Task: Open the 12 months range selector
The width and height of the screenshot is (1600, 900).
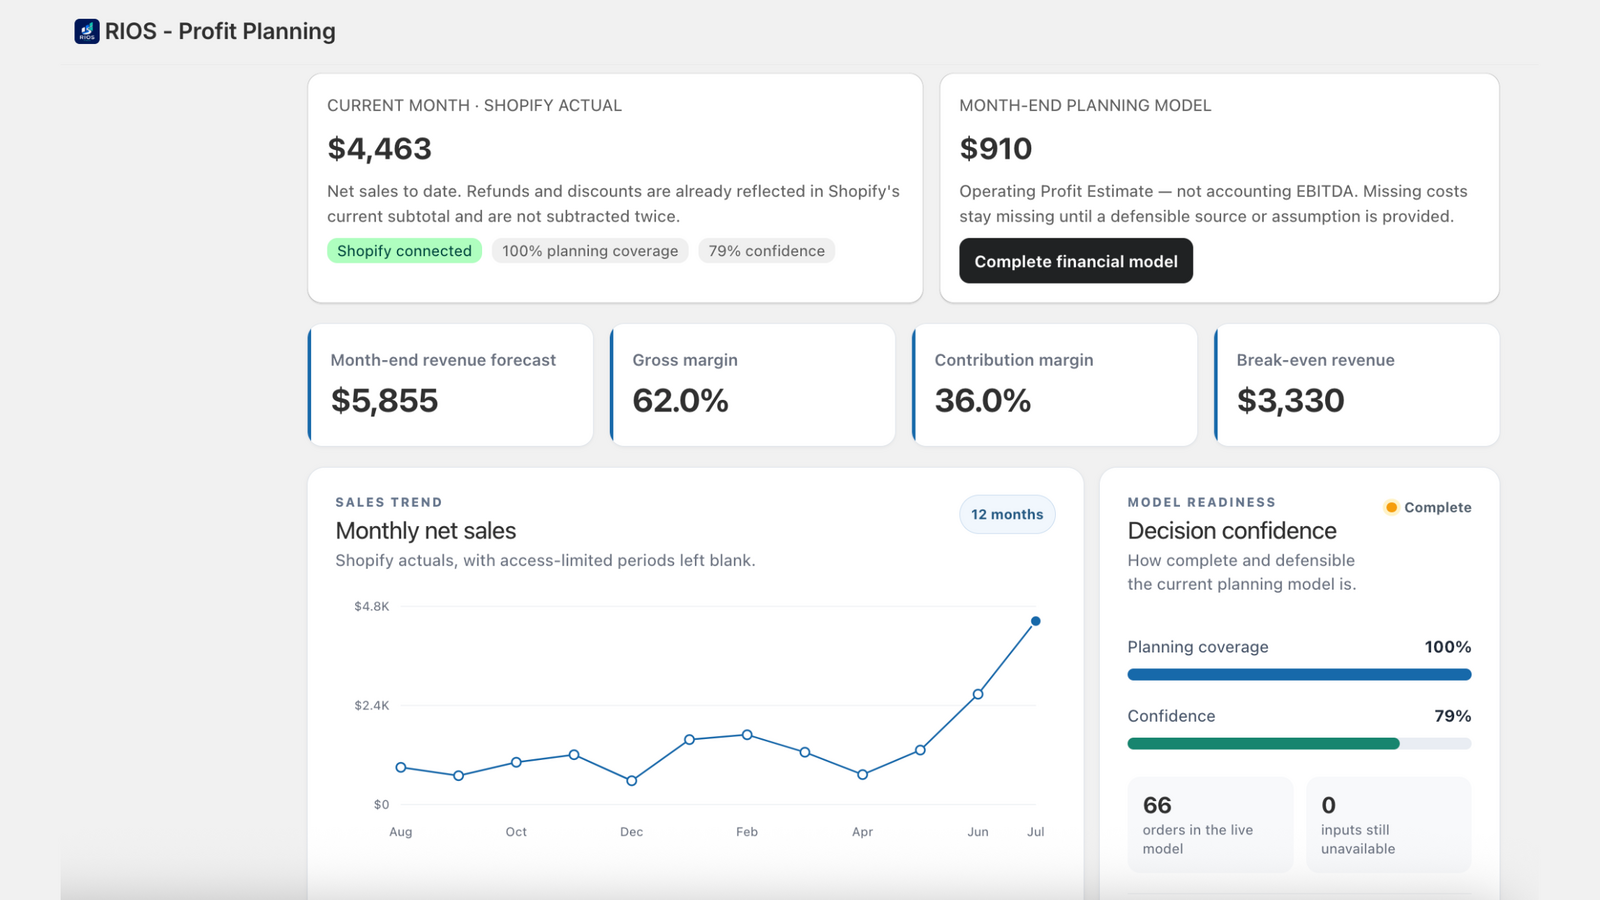Action: point(1007,514)
